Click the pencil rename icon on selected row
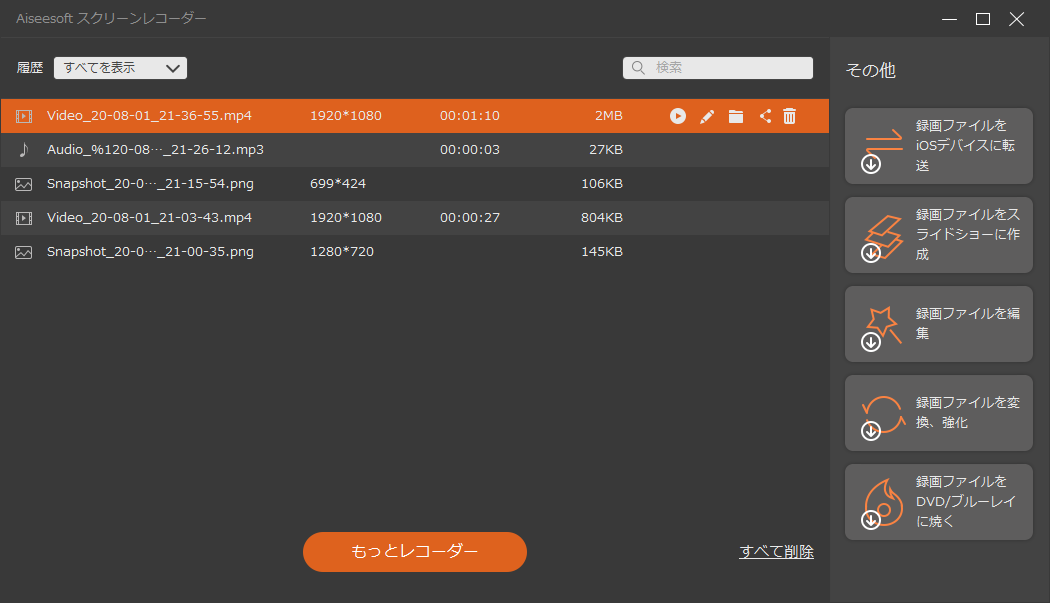Image resolution: width=1050 pixels, height=603 pixels. pos(707,116)
